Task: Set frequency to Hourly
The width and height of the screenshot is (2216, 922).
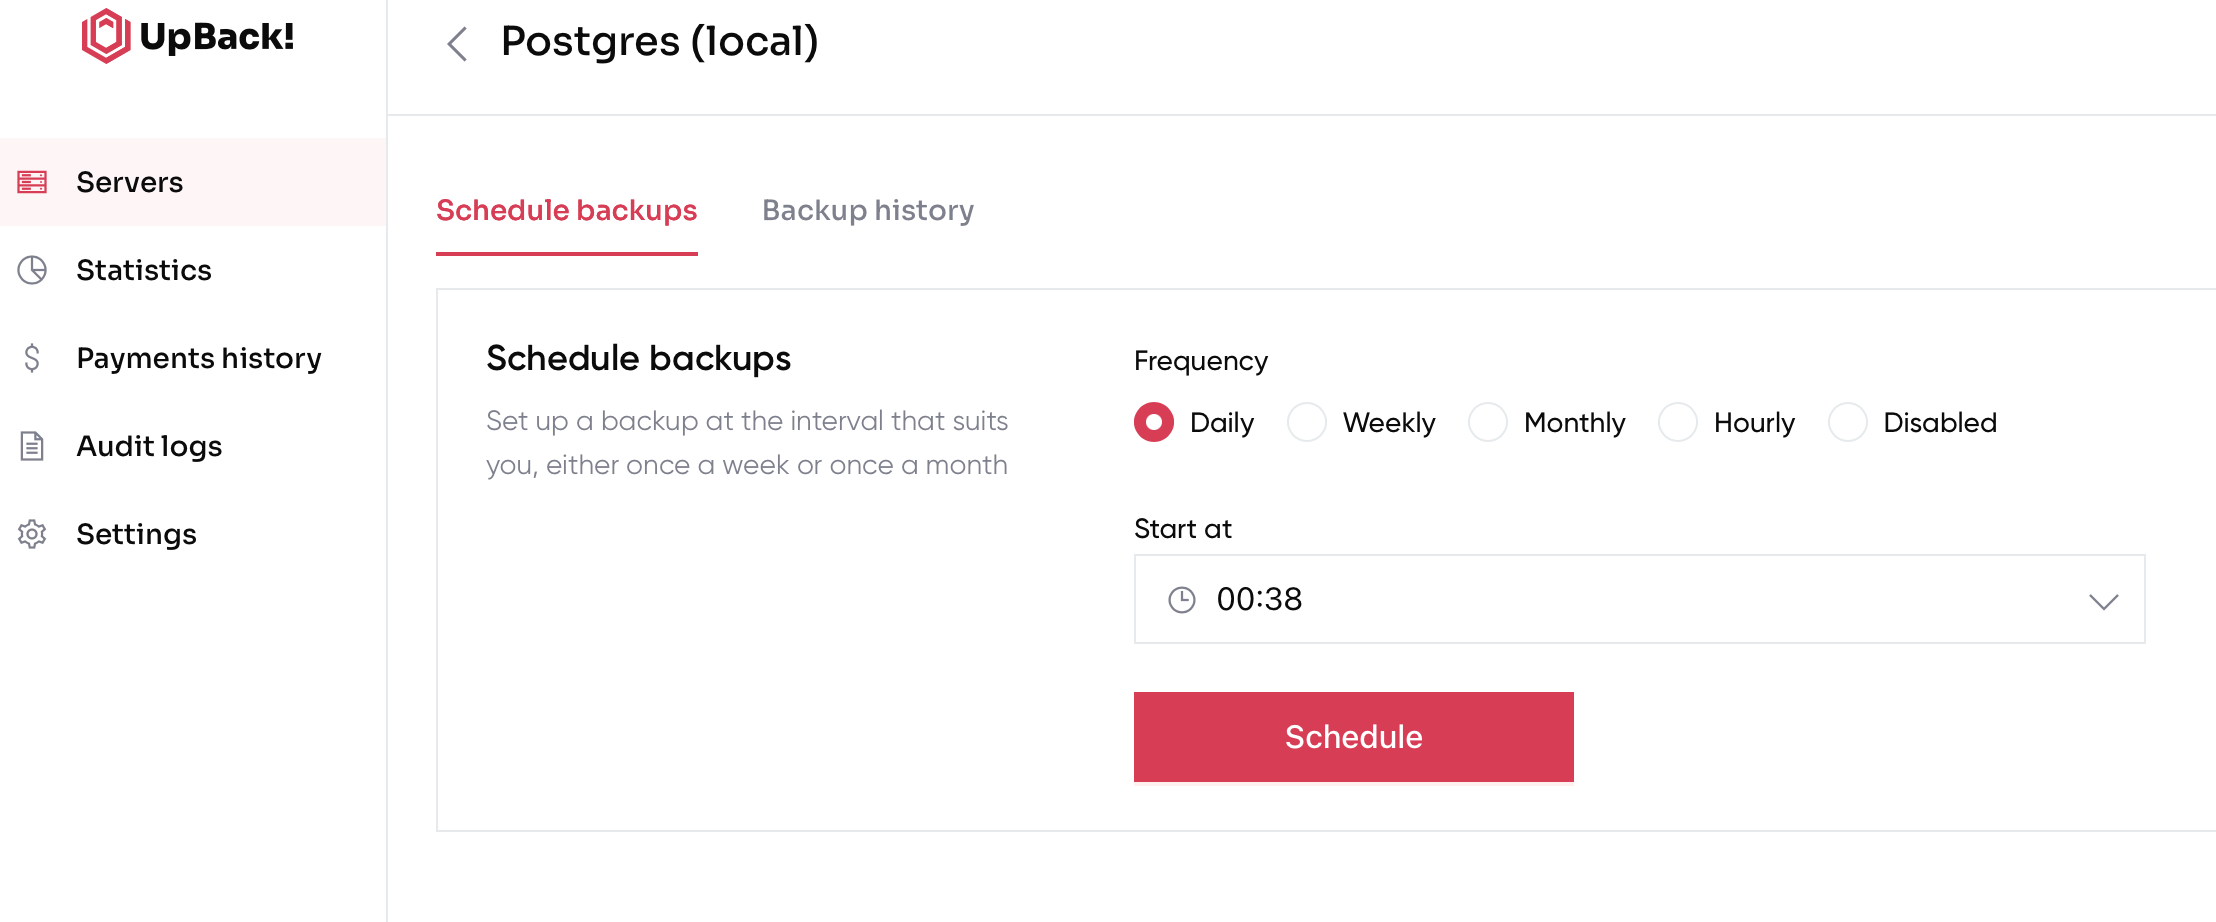Action: 1677,422
